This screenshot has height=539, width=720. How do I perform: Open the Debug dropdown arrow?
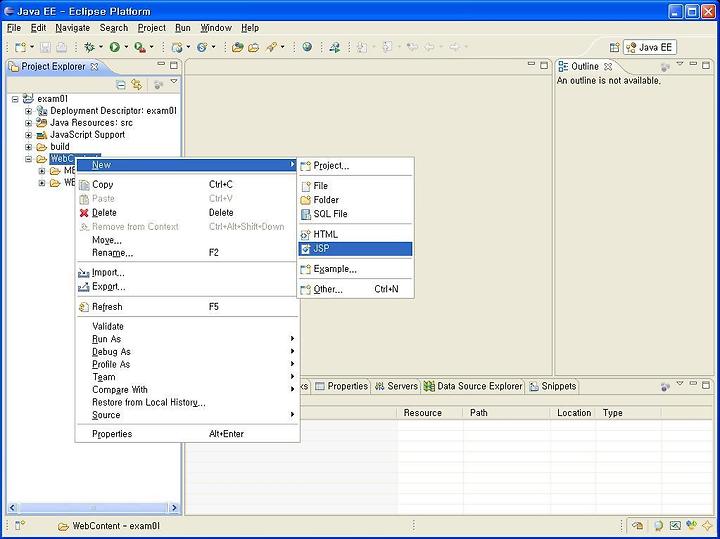coord(101,47)
